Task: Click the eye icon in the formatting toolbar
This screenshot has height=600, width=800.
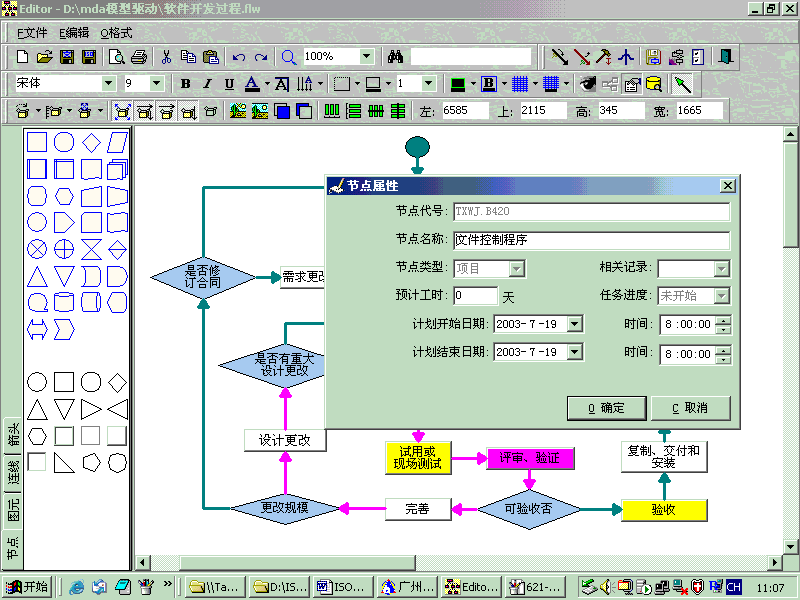Action: [587, 84]
